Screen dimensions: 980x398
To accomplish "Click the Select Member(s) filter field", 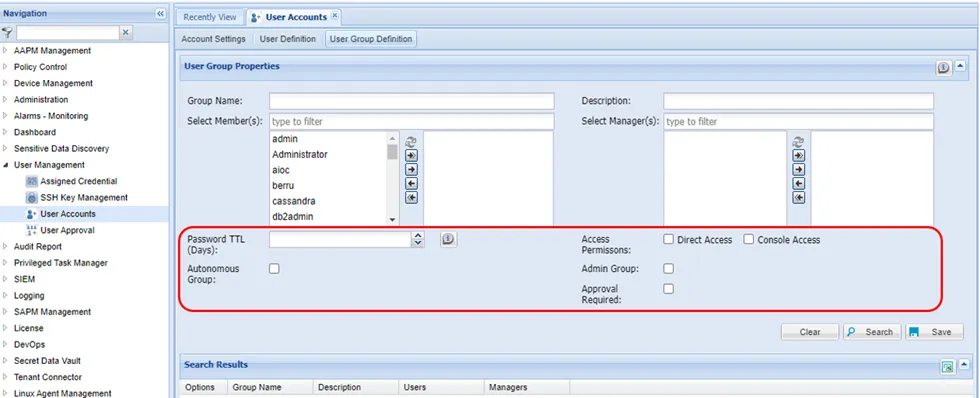I will [412, 121].
